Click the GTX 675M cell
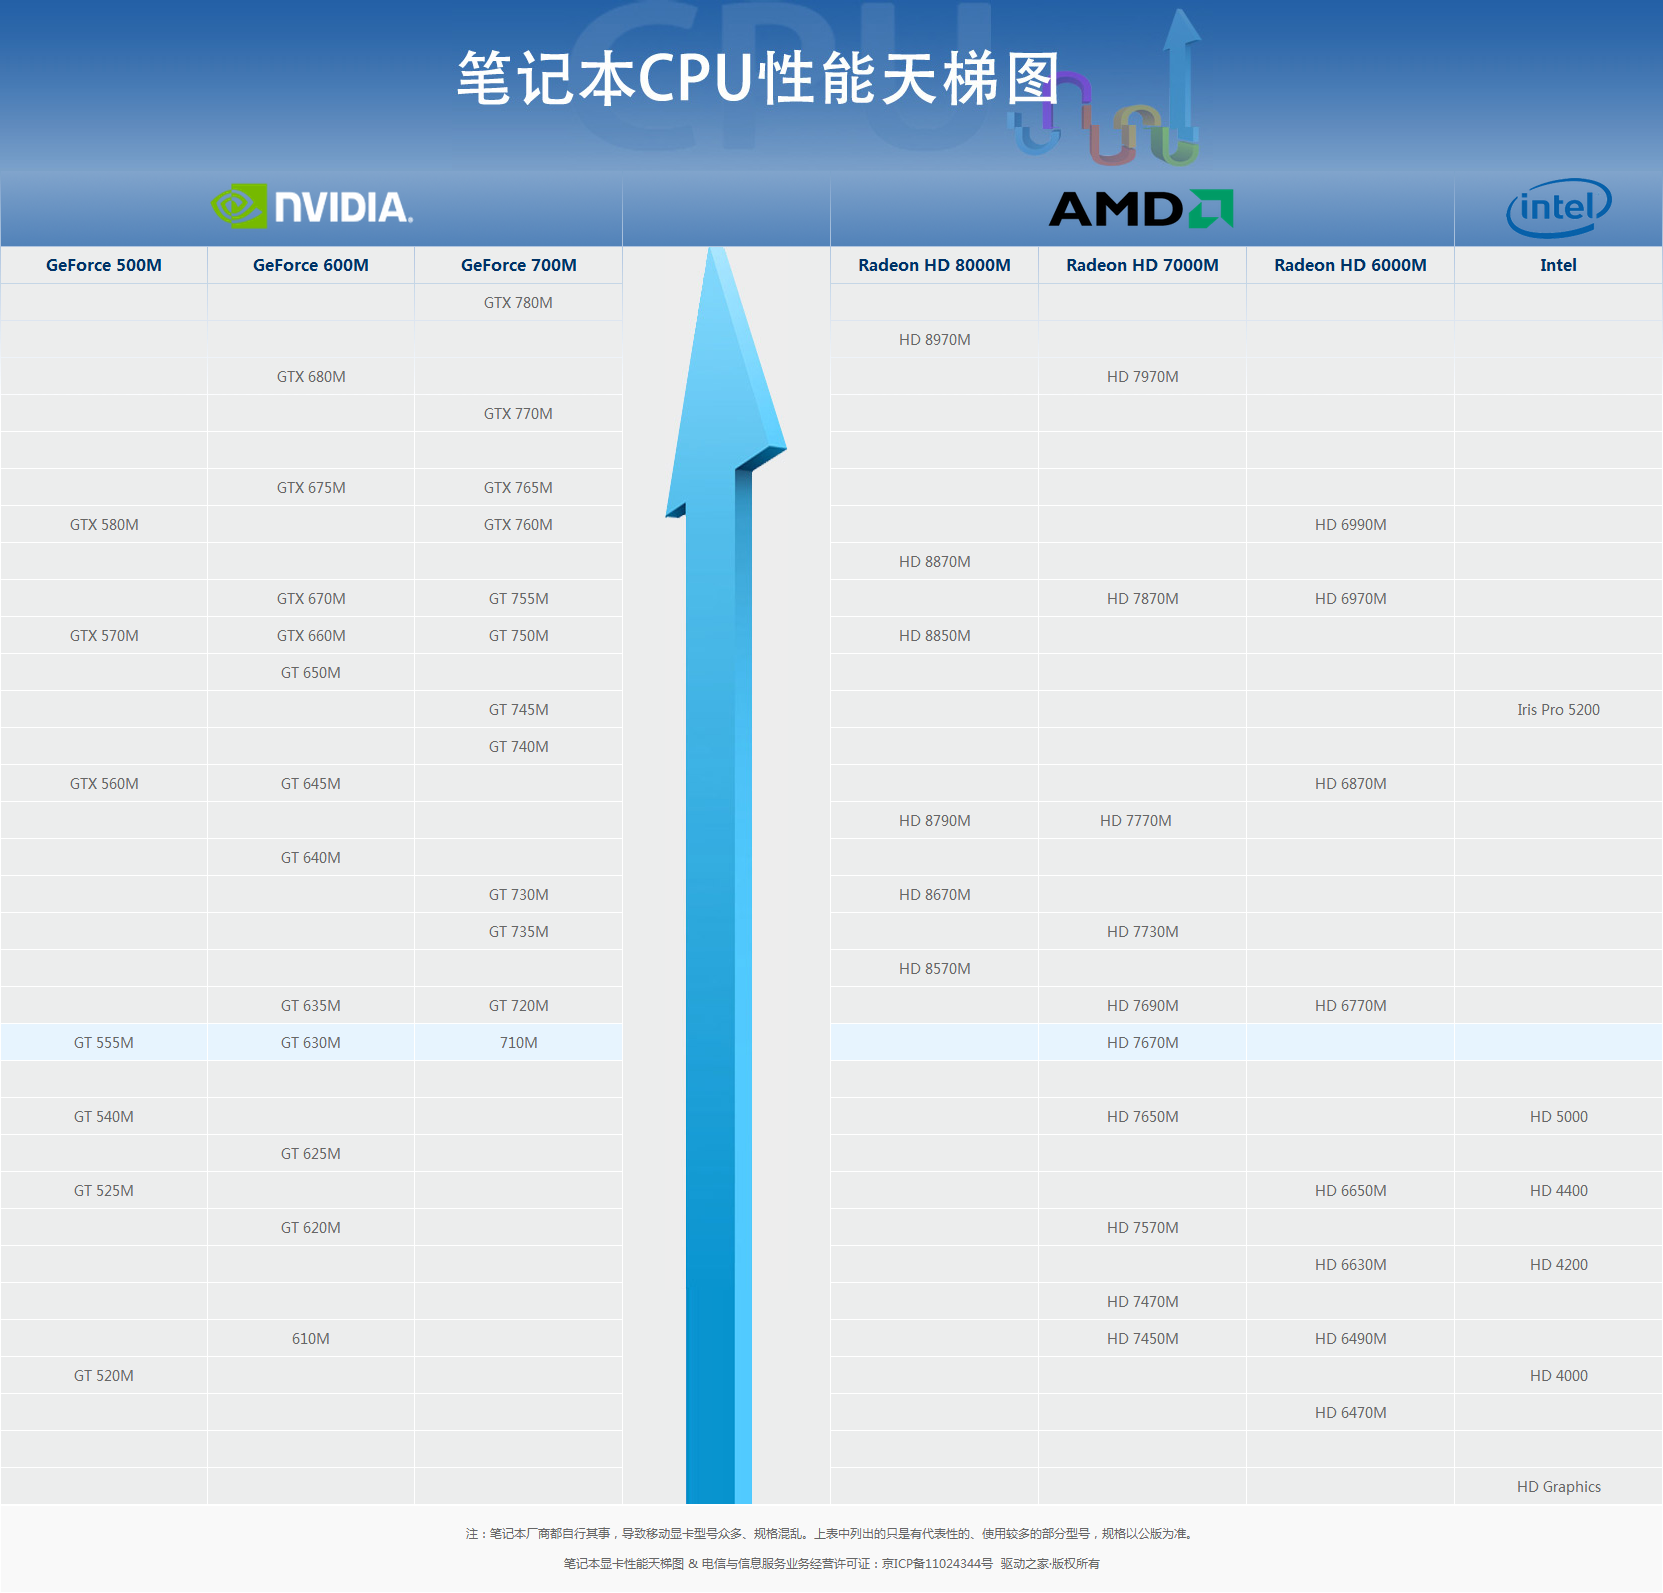Viewport: 1663px width, 1593px height. pyautogui.click(x=311, y=488)
